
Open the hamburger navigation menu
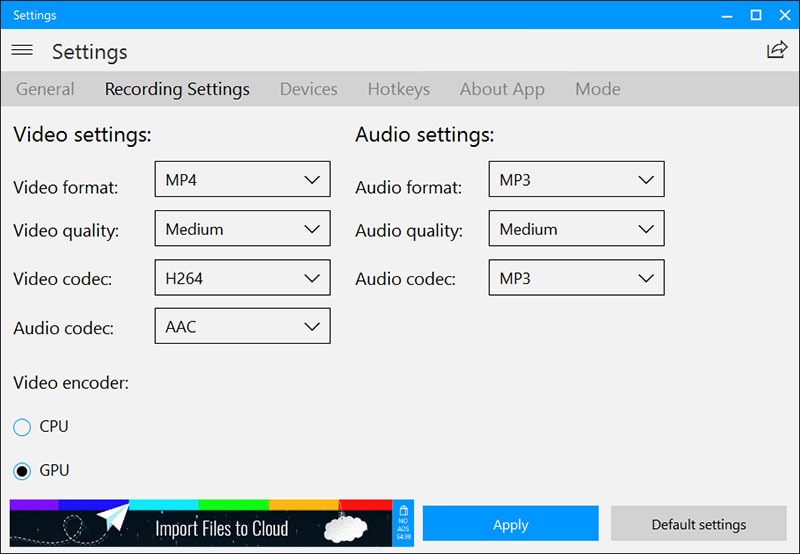click(22, 50)
